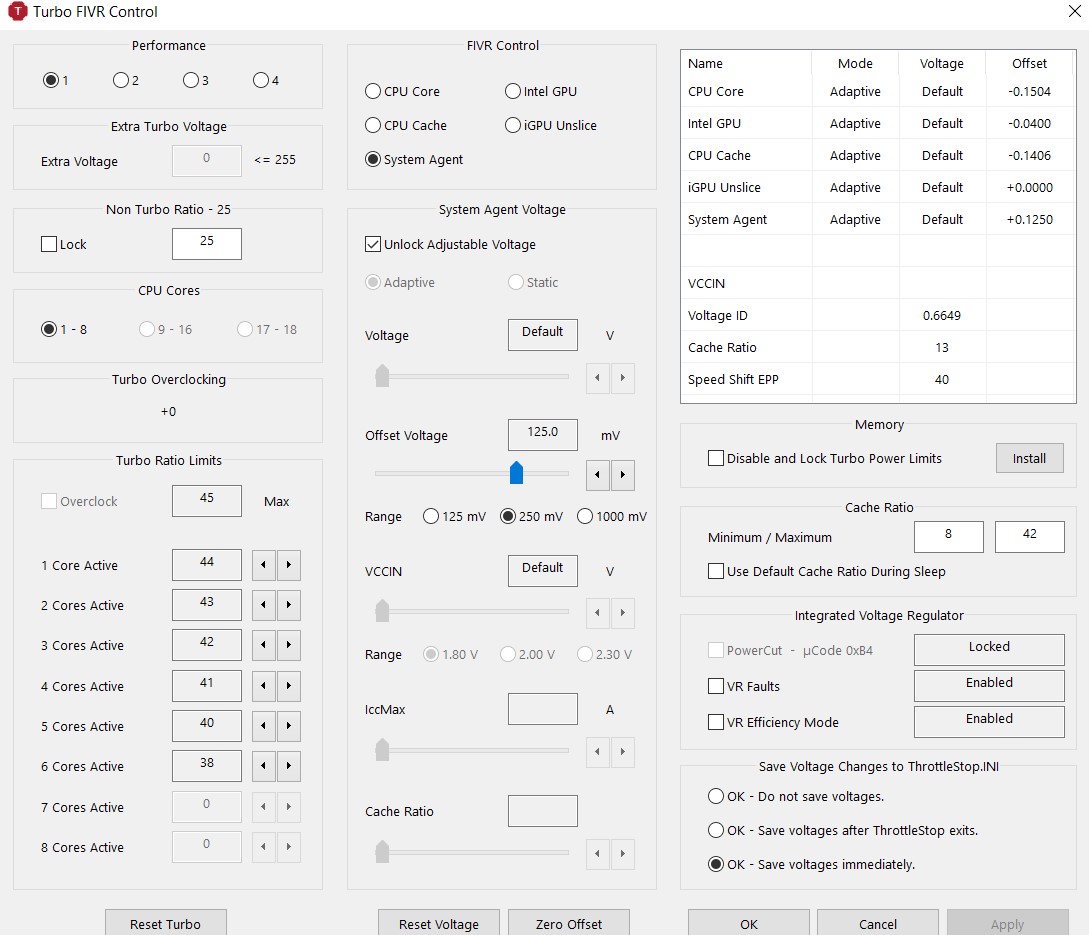Click the PowerCut Locked button
The height and width of the screenshot is (935, 1089).
[989, 649]
